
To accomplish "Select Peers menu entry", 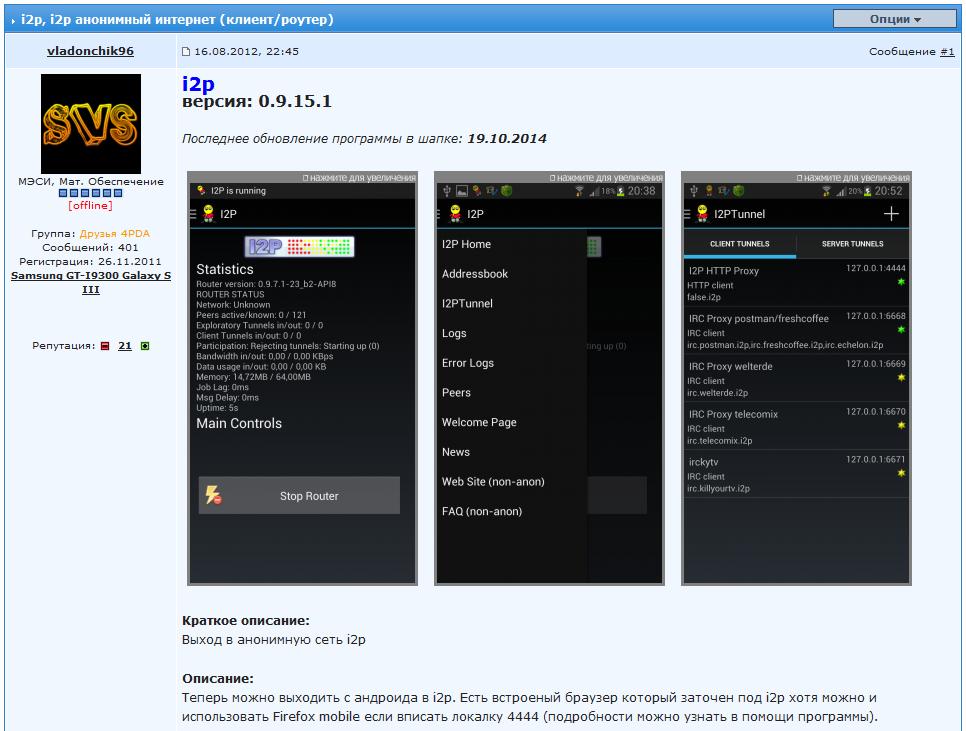I will [457, 393].
